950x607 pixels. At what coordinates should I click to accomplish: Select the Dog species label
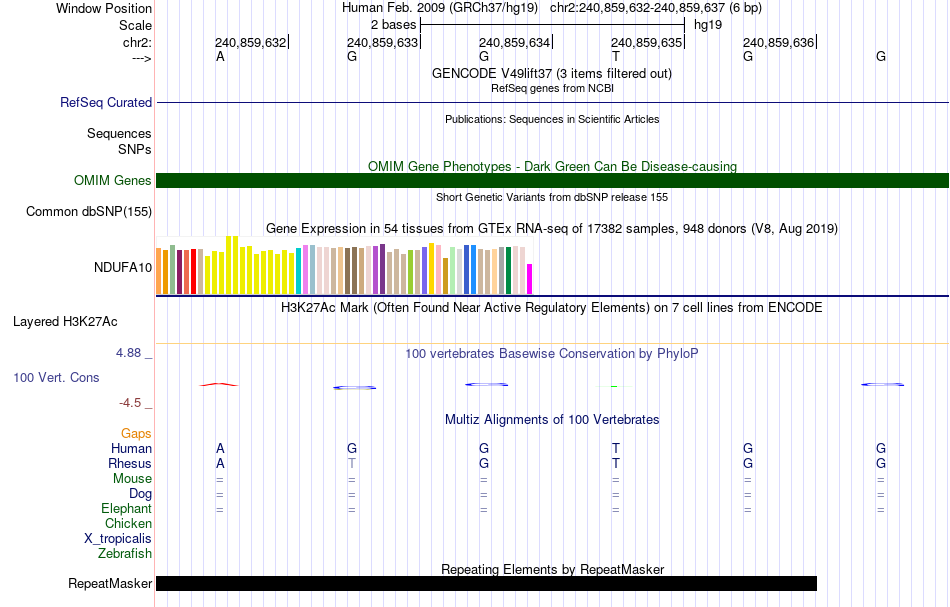140,494
